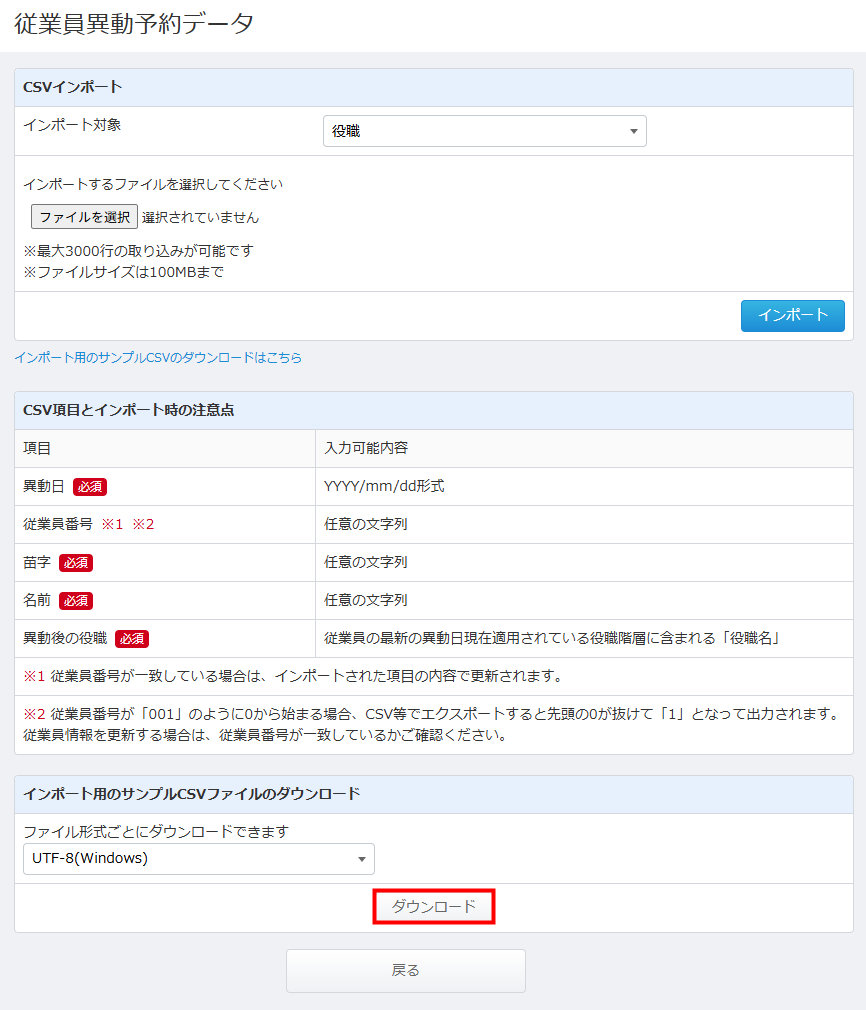Click the CSV項目とインポート時の注意点 section header
866x1010 pixels.
pos(128,411)
